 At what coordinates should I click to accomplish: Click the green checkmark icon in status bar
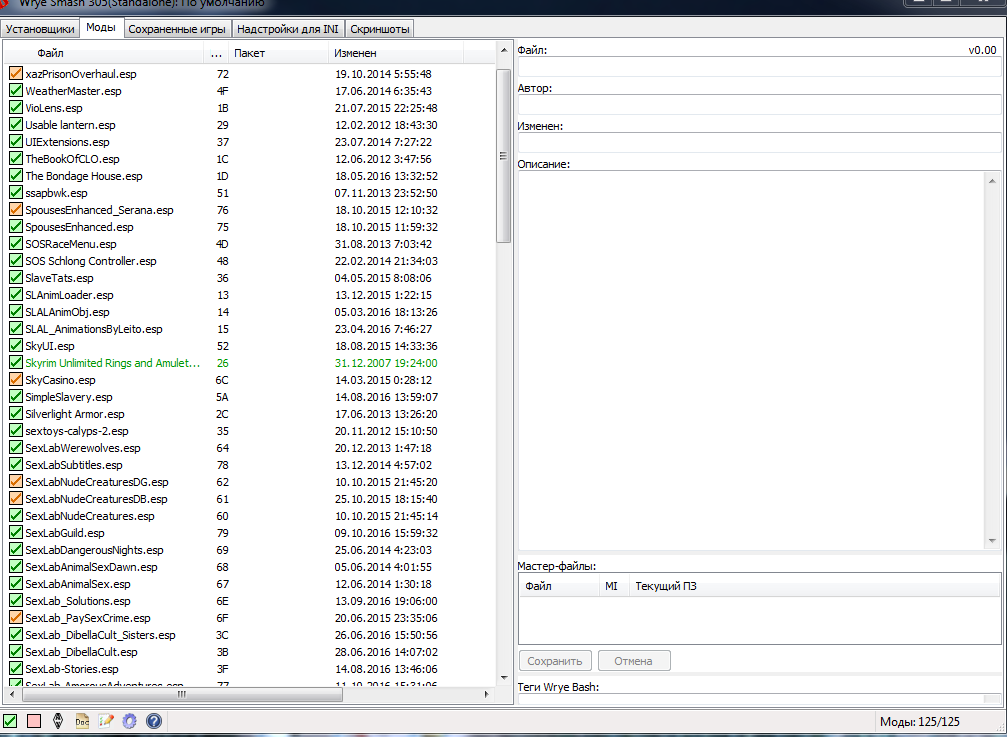tap(10, 721)
